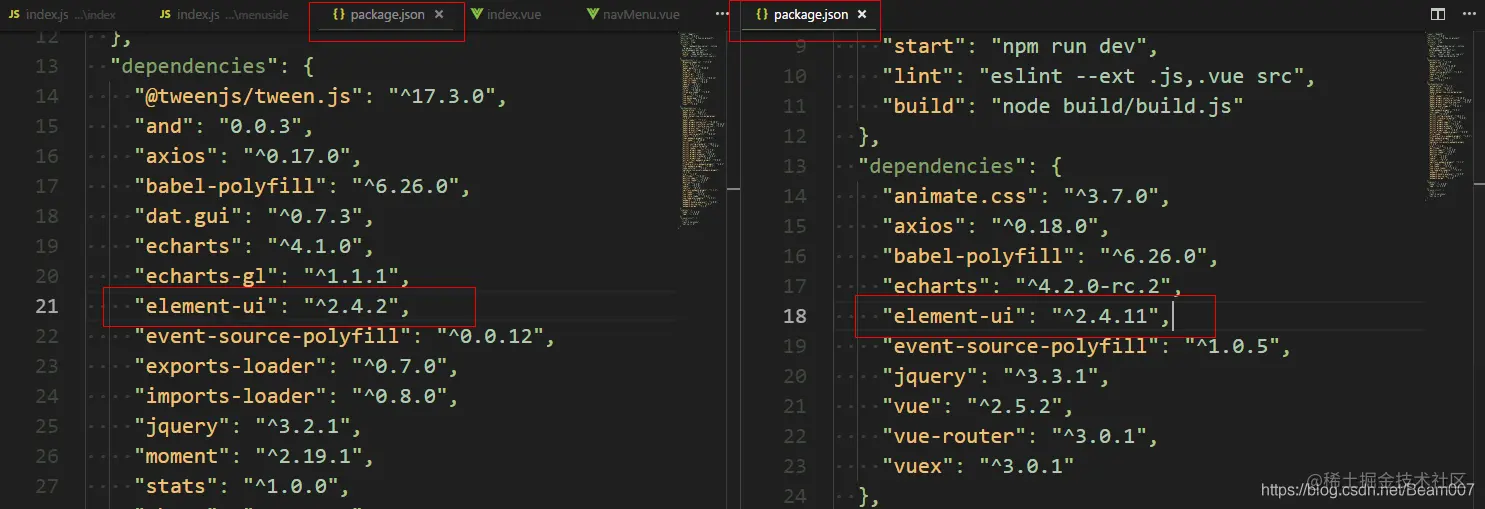Screen dimensions: 1485x509
Task: Select line number 21 in left editor
Action: click(47, 306)
